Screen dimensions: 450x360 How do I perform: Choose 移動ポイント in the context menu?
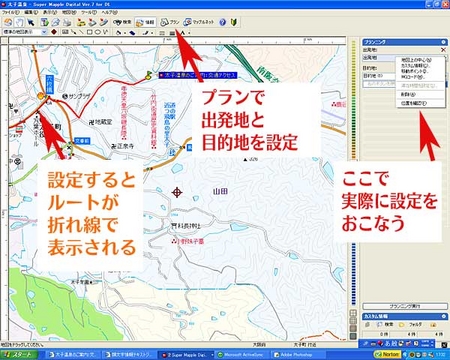414,71
